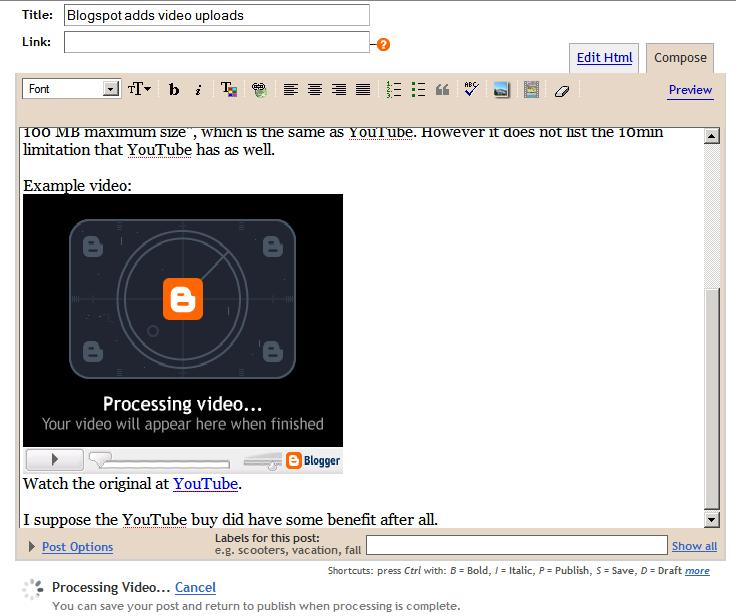
Task: Click the 'Labels for this post:' label
Action: (x=267, y=538)
